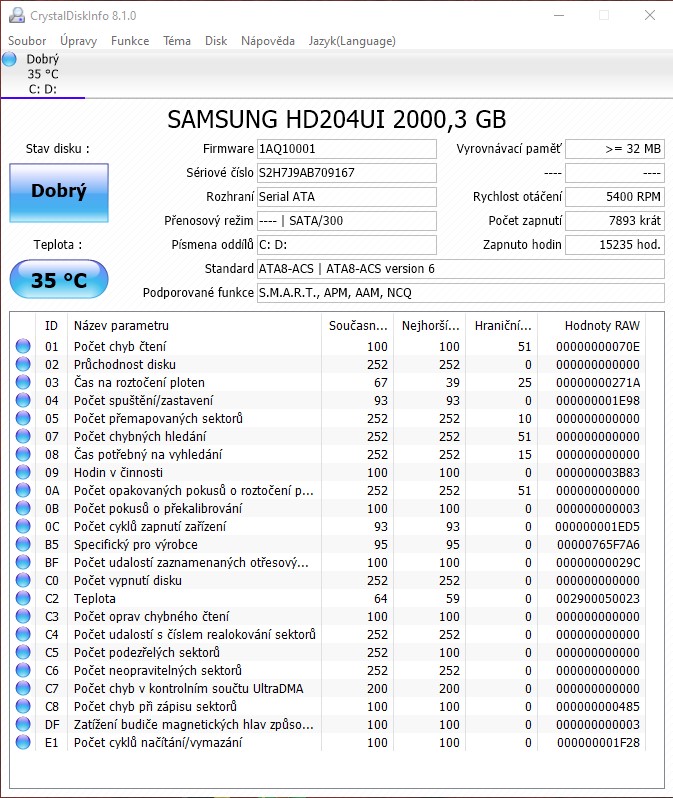Open the Disk menu
673x798 pixels.
[216, 41]
